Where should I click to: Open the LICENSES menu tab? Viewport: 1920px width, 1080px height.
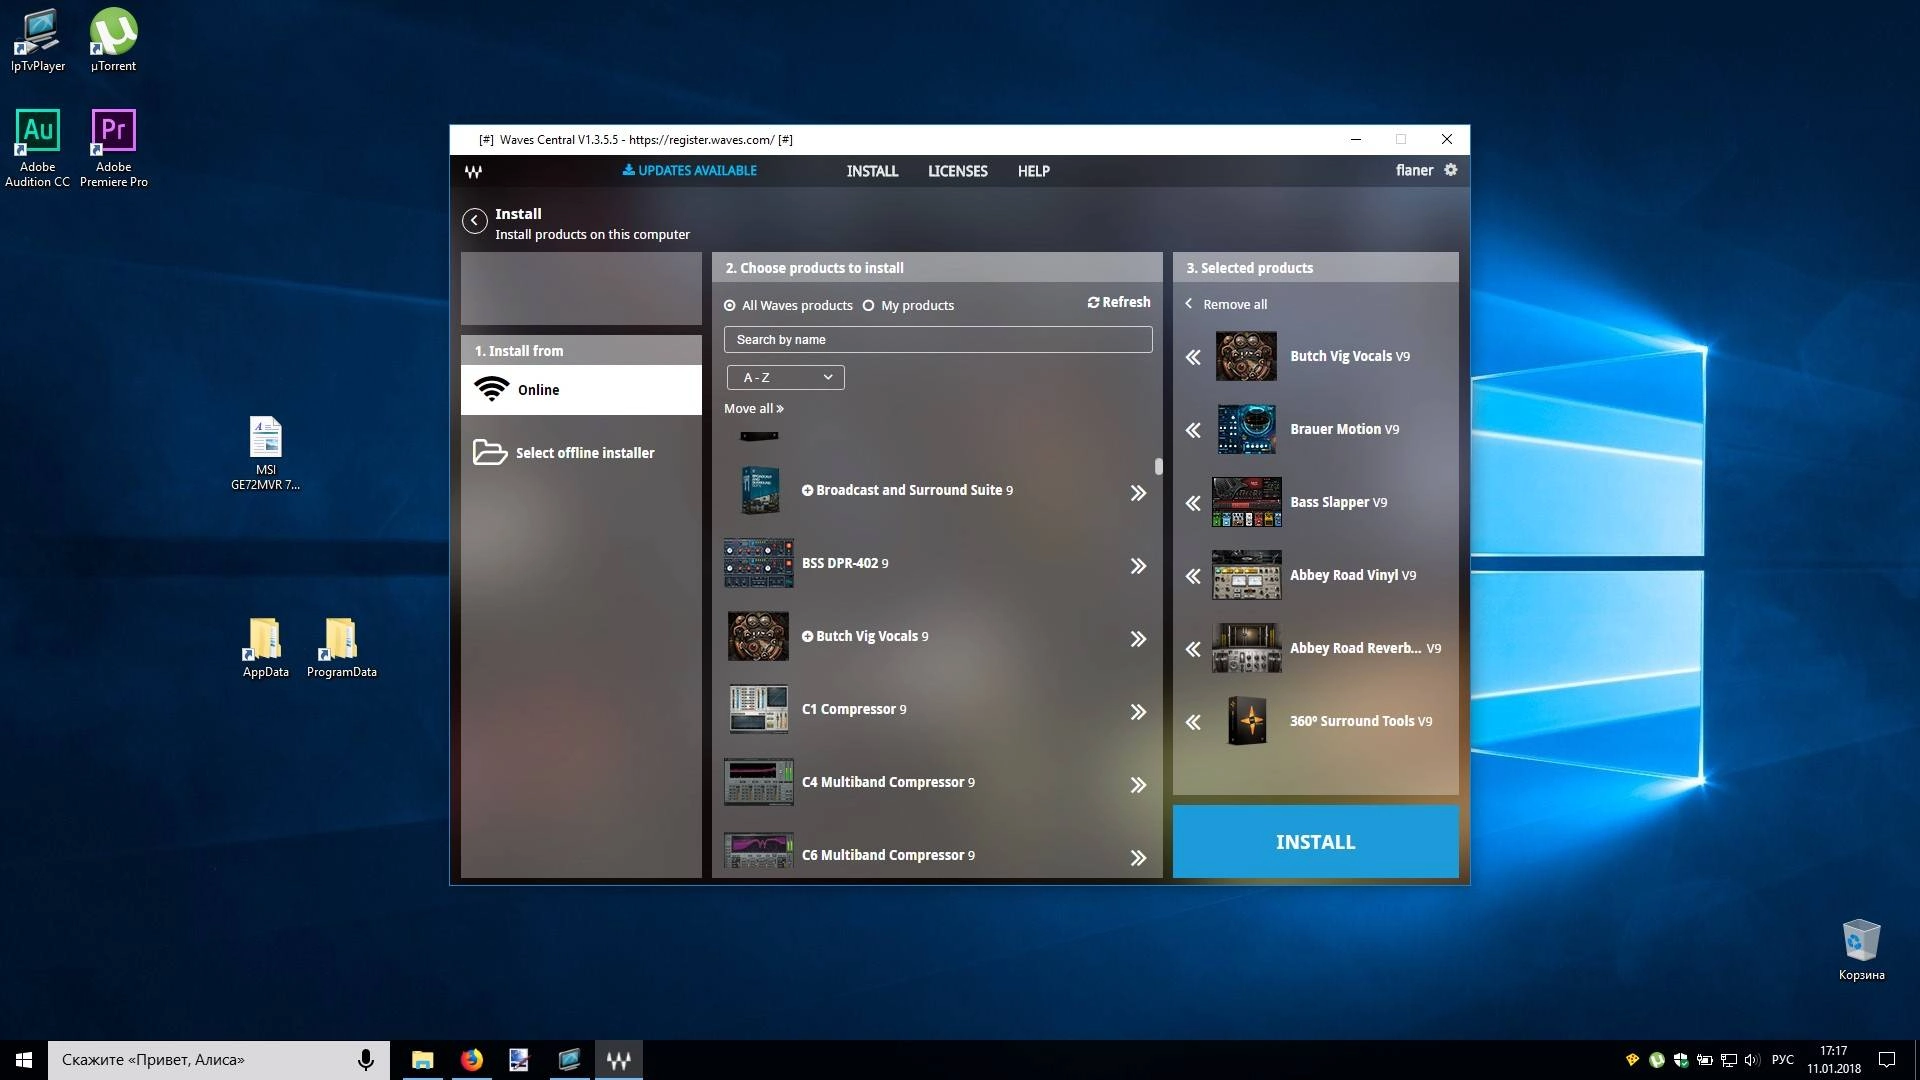click(957, 171)
